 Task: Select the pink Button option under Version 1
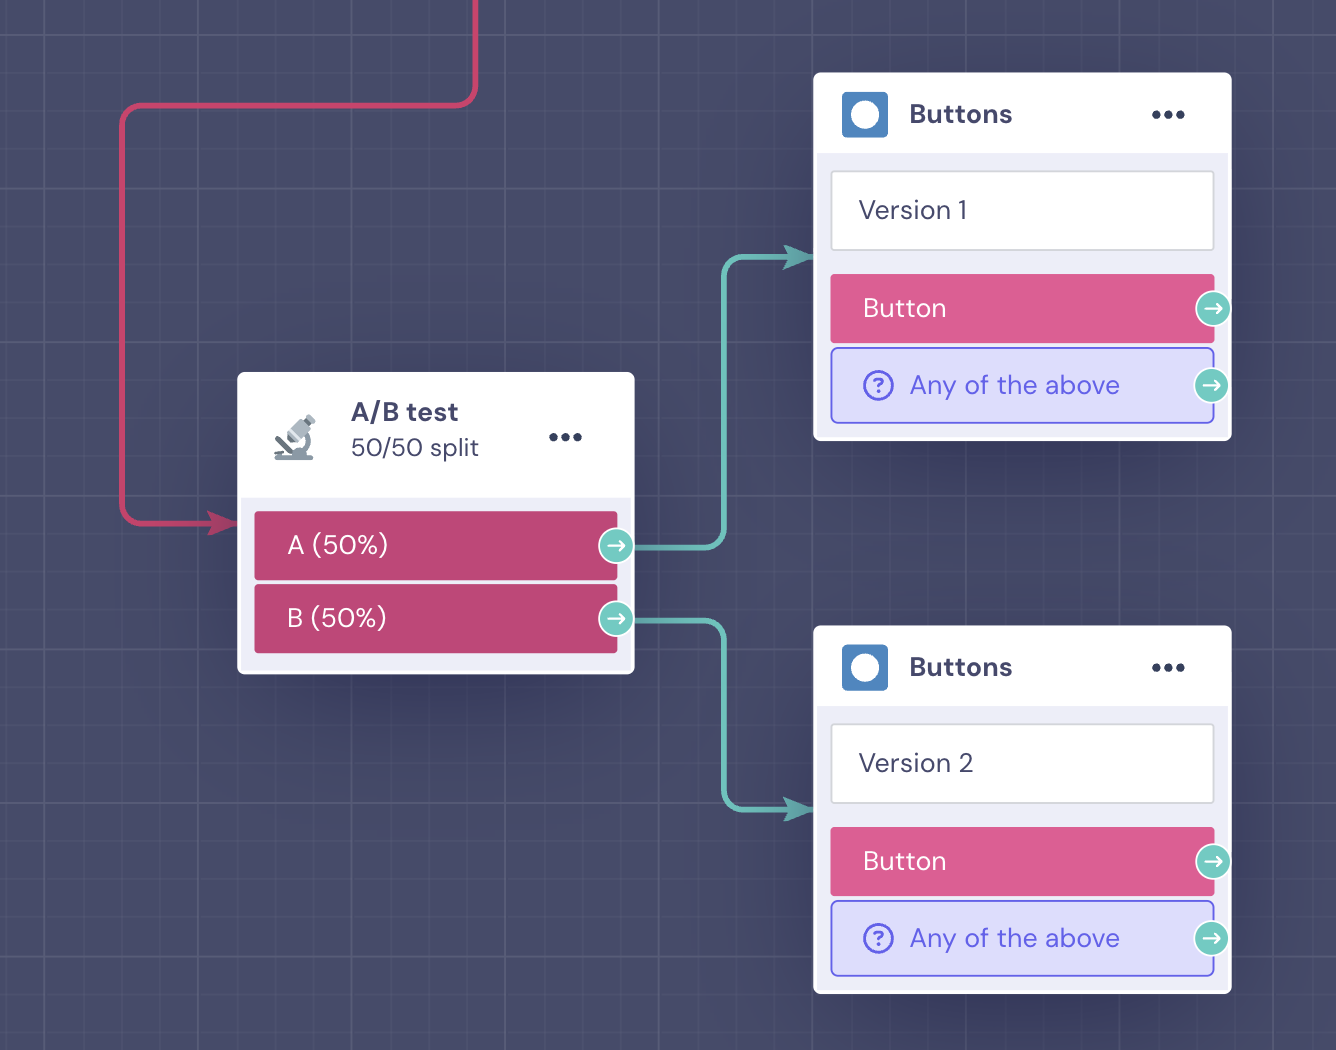(1022, 309)
